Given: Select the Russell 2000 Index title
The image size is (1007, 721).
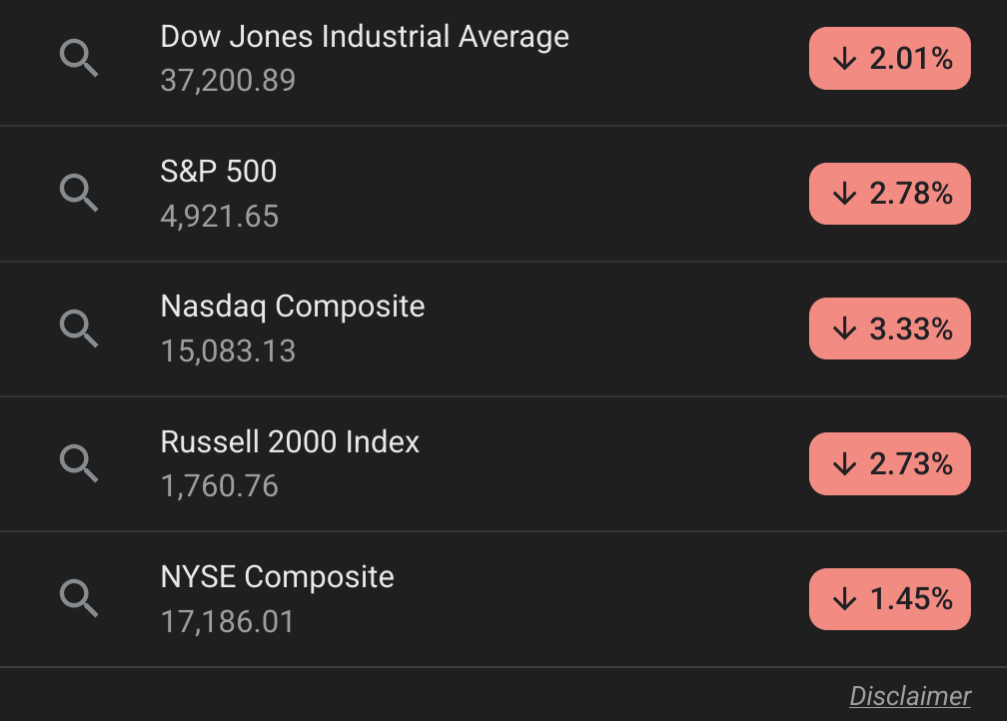Looking at the screenshot, I should pyautogui.click(x=290, y=442).
